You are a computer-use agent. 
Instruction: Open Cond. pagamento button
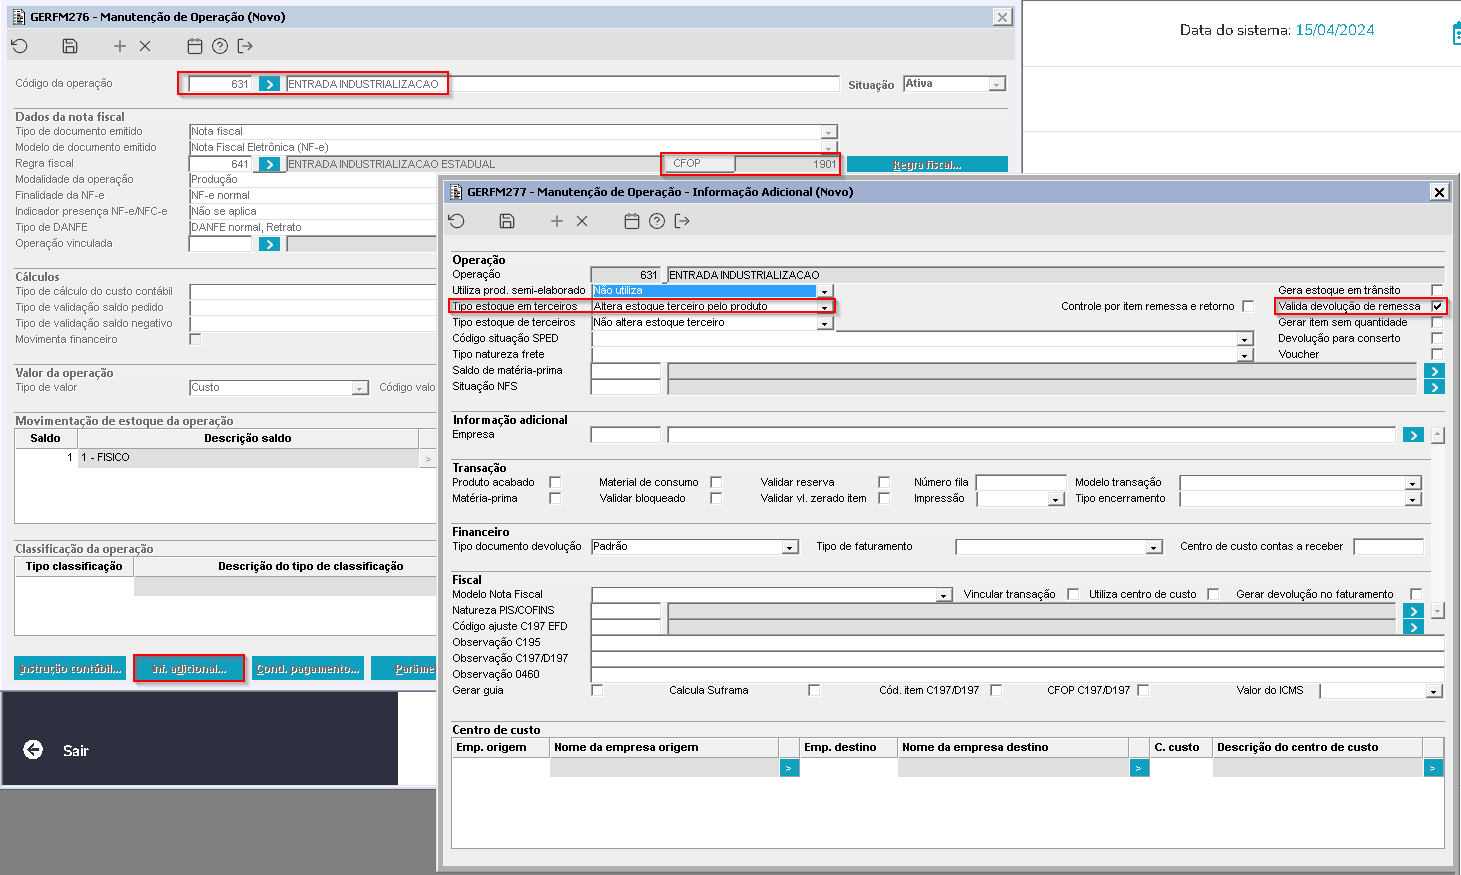click(x=307, y=668)
